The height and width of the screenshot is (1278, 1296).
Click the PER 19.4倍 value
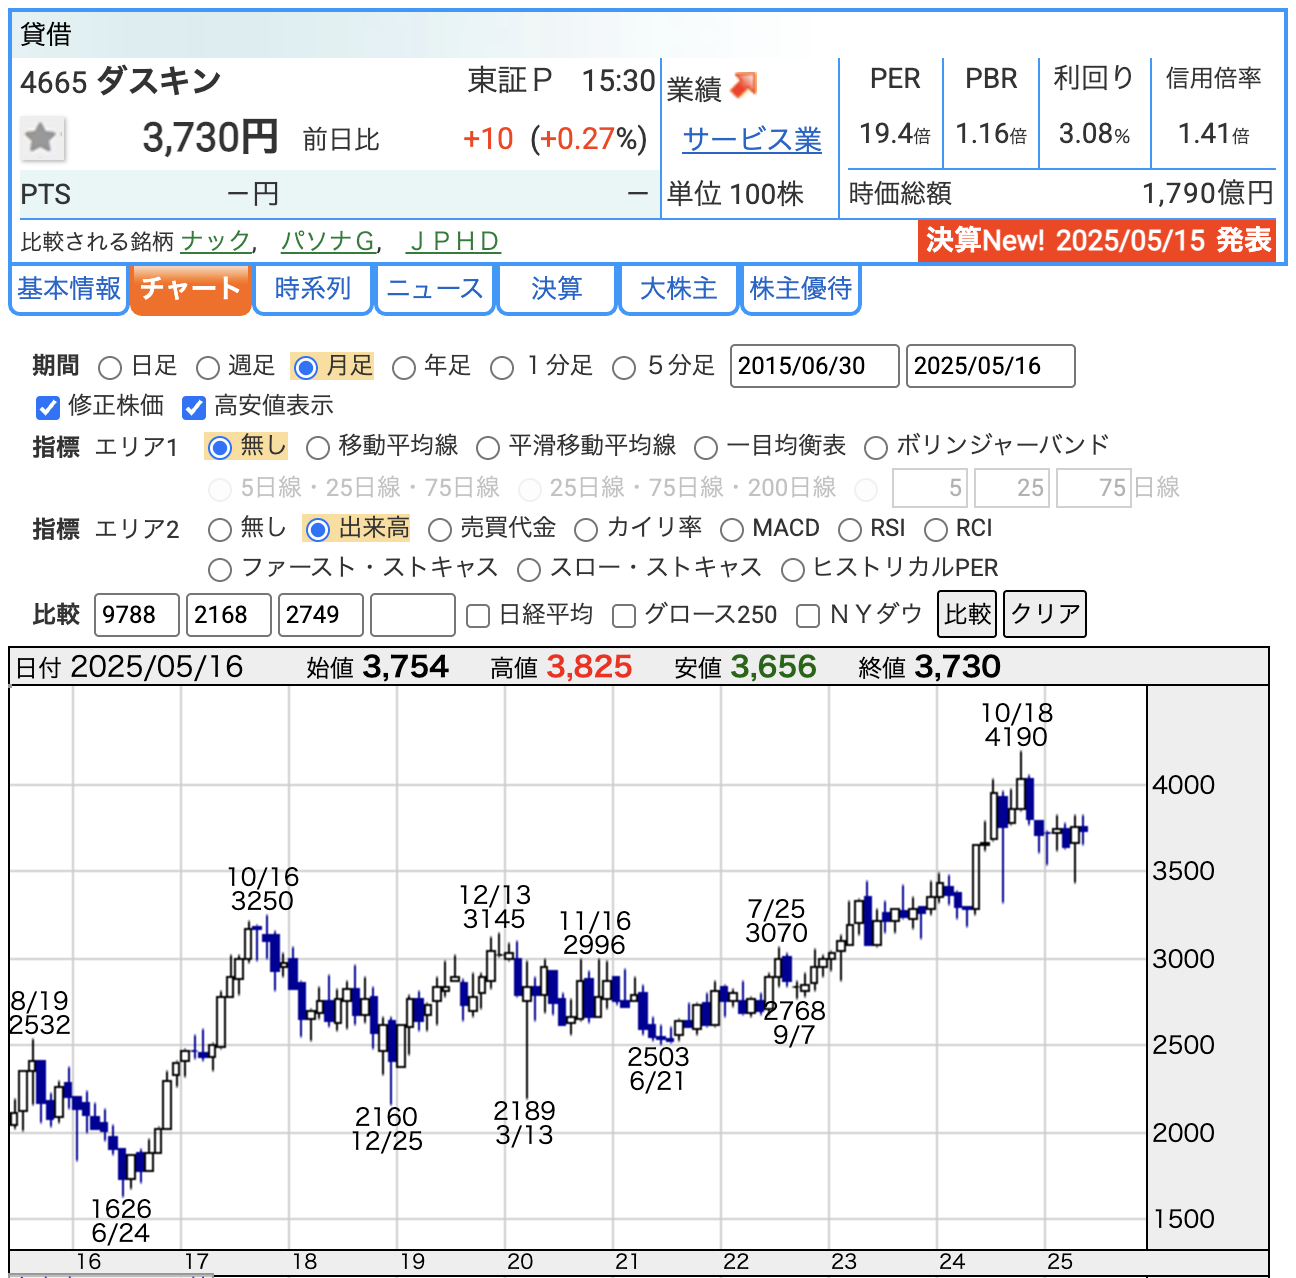click(x=895, y=133)
